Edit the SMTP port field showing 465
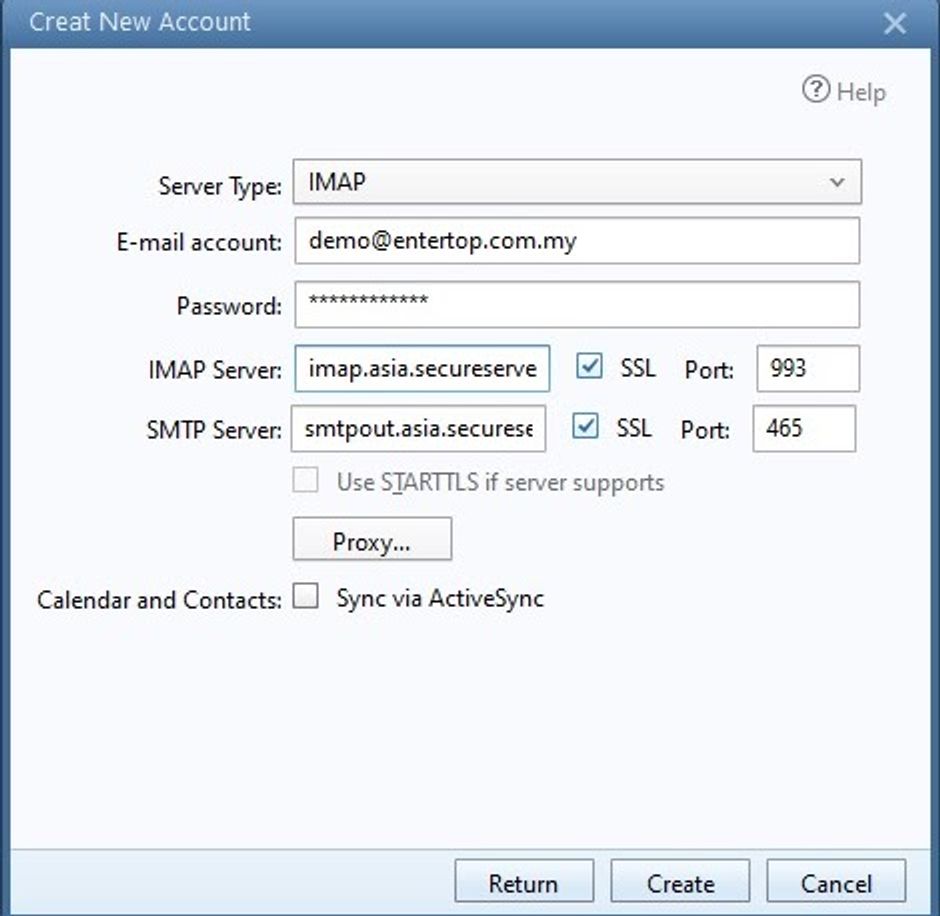The image size is (940, 916). [803, 429]
